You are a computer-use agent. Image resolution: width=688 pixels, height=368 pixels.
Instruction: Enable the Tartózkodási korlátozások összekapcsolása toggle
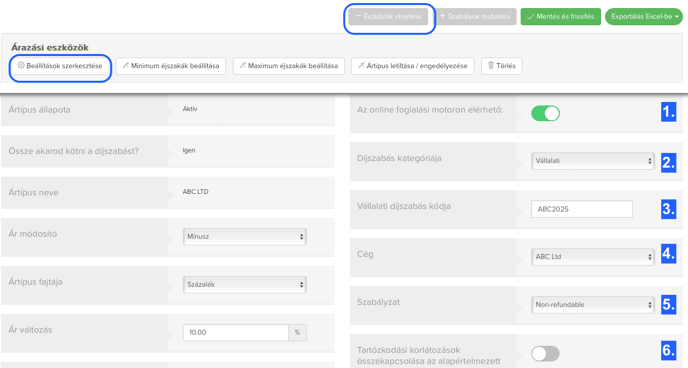(545, 354)
